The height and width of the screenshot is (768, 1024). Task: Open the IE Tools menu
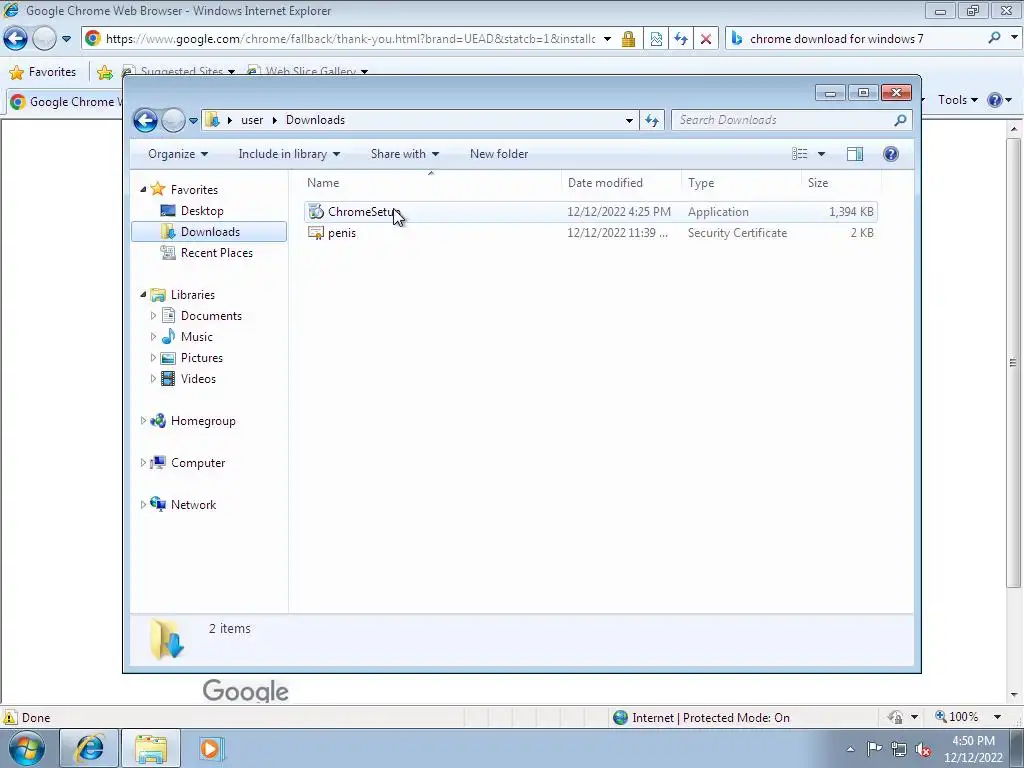(x=957, y=100)
